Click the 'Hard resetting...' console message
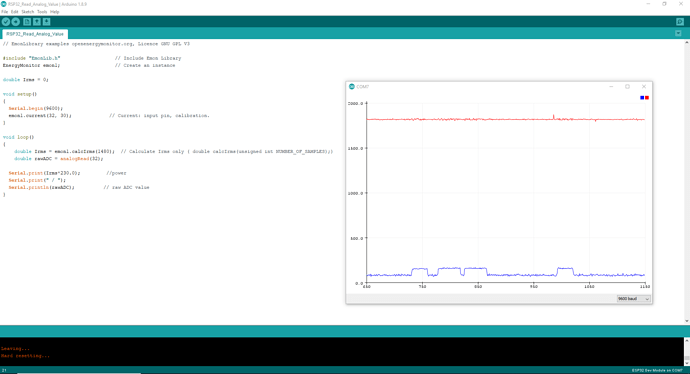The width and height of the screenshot is (690, 374). point(25,356)
